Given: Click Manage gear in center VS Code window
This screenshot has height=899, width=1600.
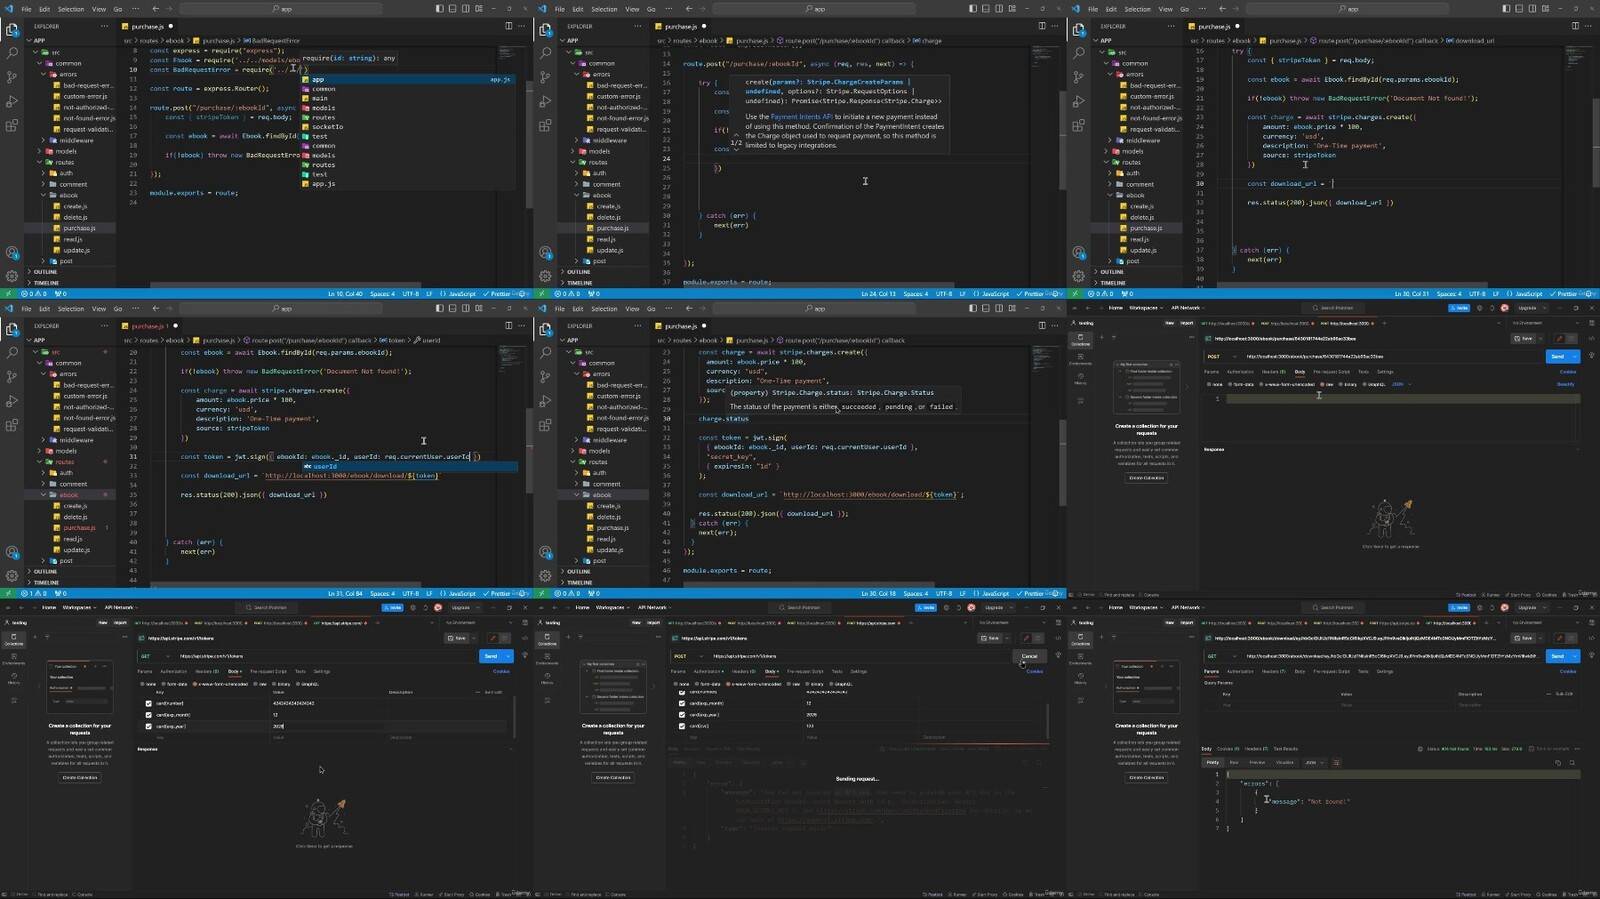Looking at the screenshot, I should (545, 575).
